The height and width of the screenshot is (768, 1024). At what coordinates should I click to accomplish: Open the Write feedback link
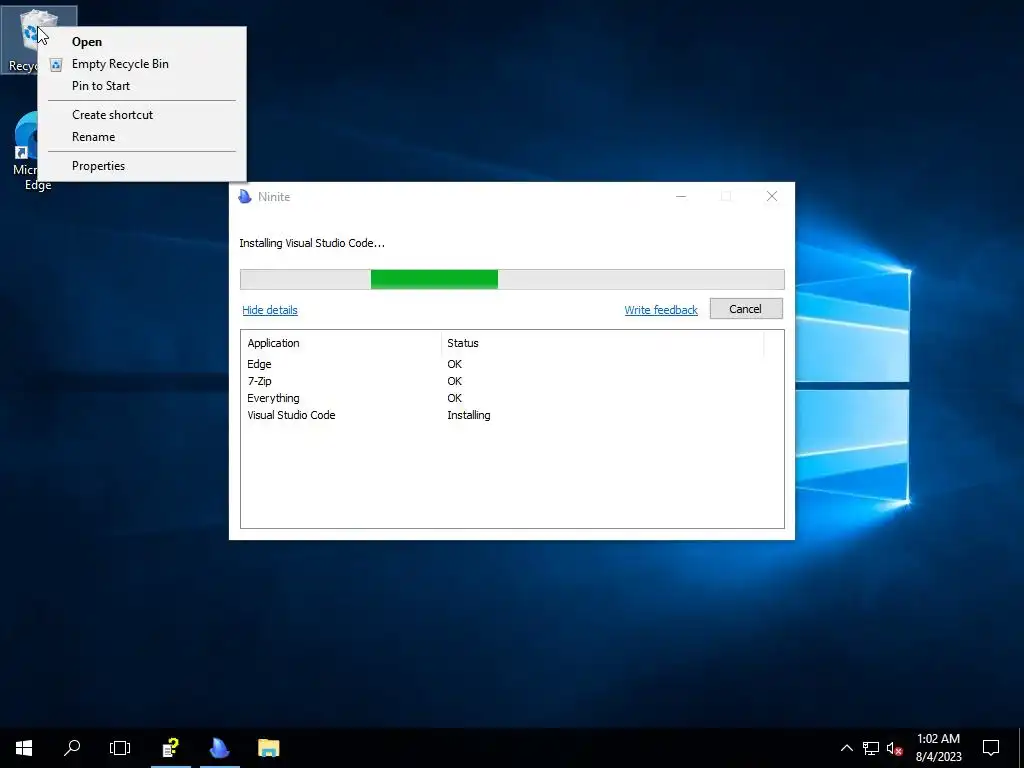click(x=661, y=310)
